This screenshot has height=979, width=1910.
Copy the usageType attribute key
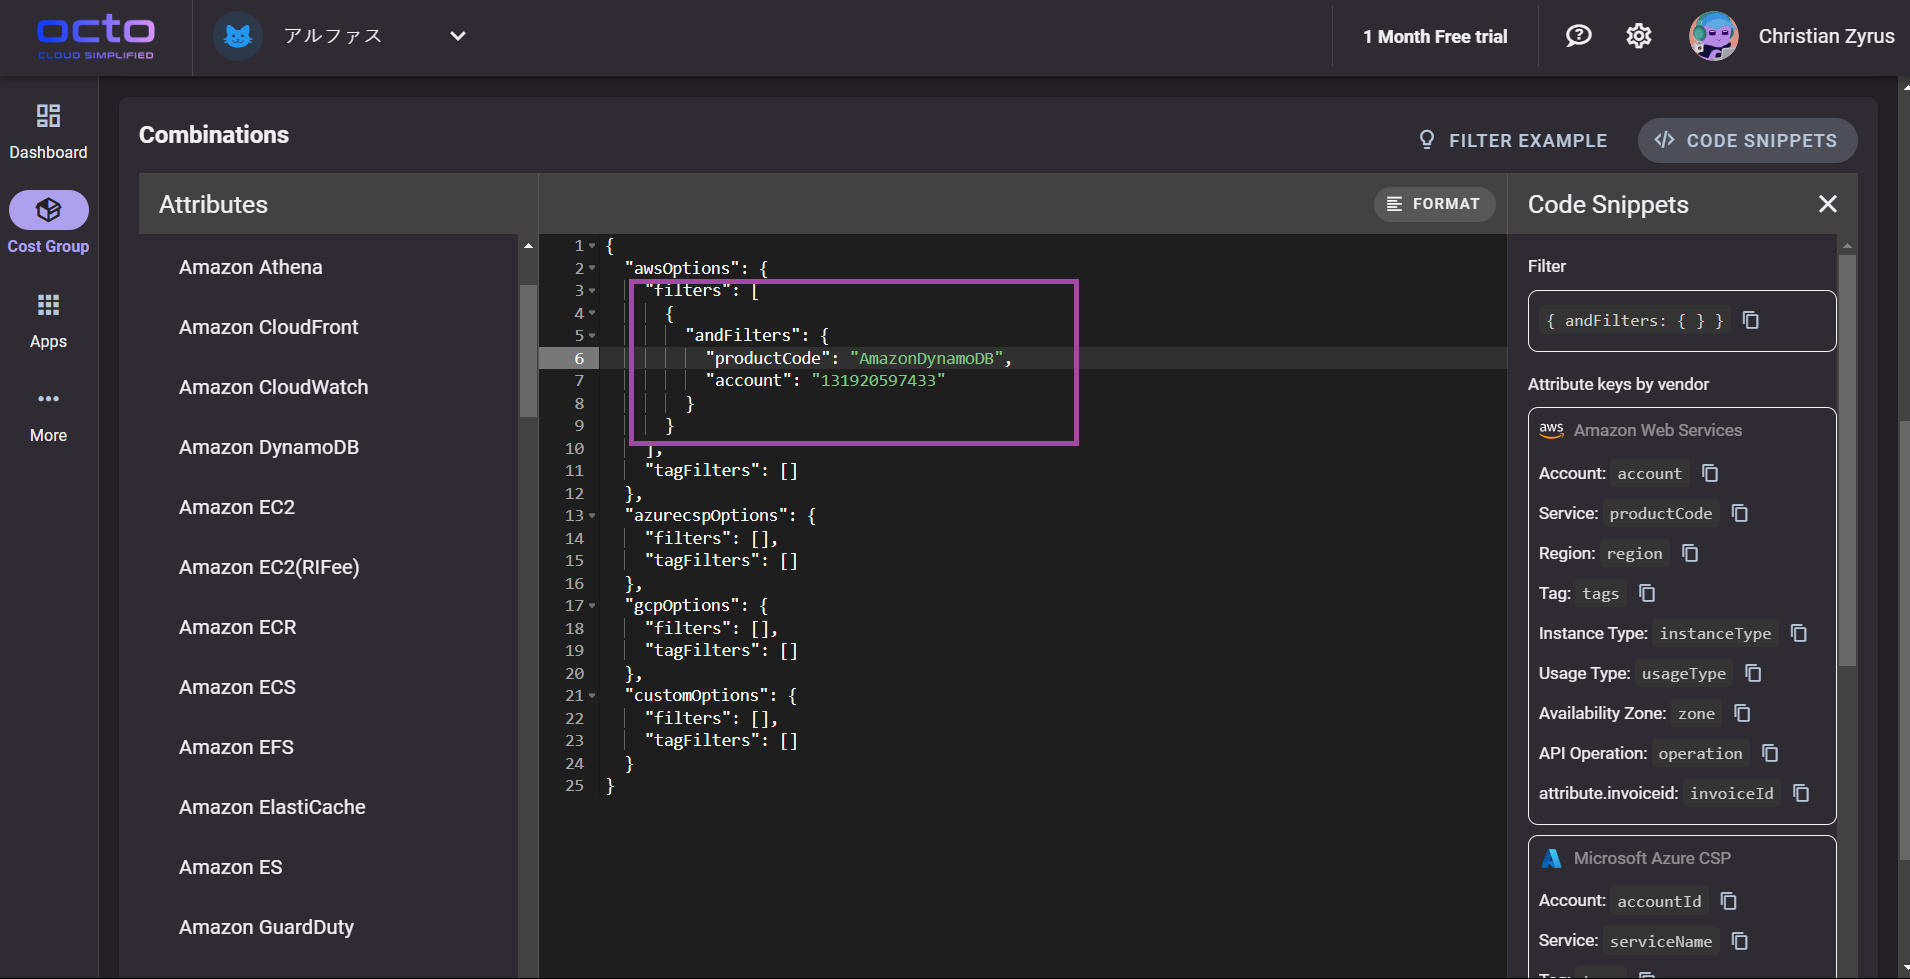tap(1753, 673)
